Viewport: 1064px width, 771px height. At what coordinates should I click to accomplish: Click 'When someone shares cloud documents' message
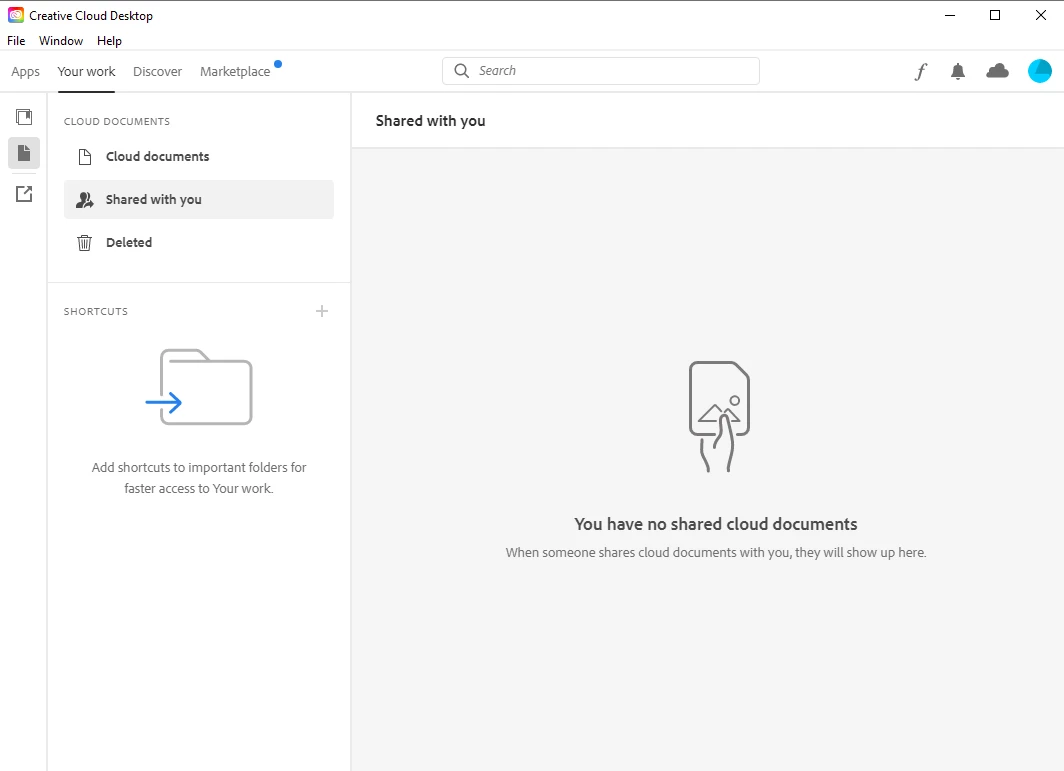pos(716,552)
